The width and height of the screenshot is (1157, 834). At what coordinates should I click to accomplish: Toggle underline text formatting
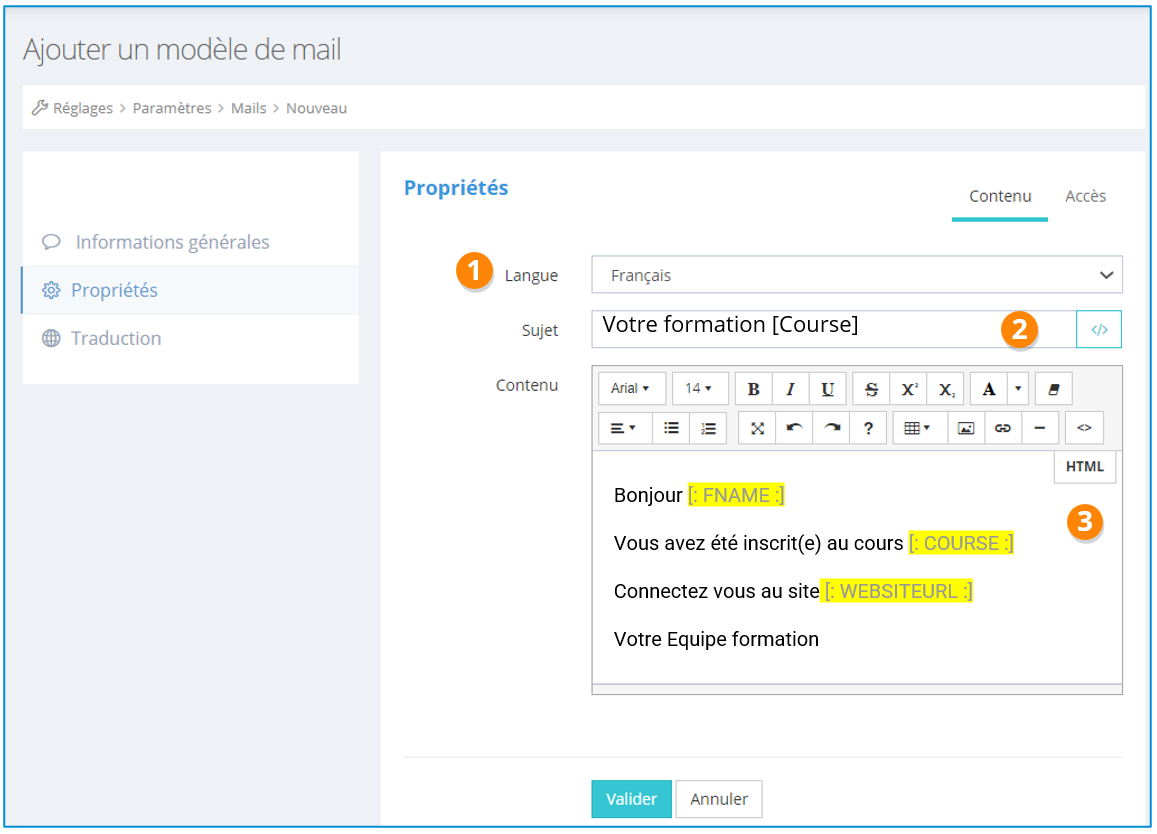click(x=828, y=389)
